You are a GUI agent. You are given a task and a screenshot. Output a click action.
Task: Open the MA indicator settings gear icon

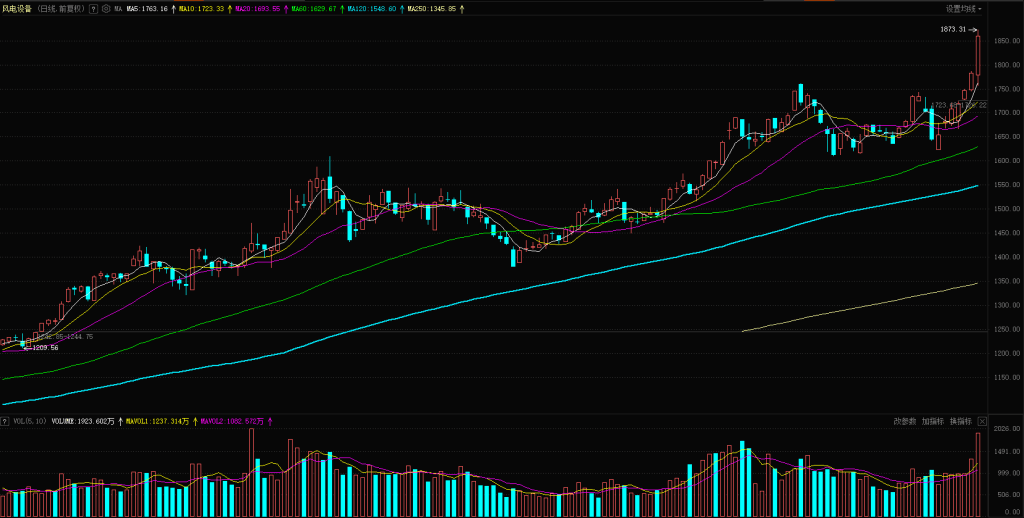coord(106,8)
